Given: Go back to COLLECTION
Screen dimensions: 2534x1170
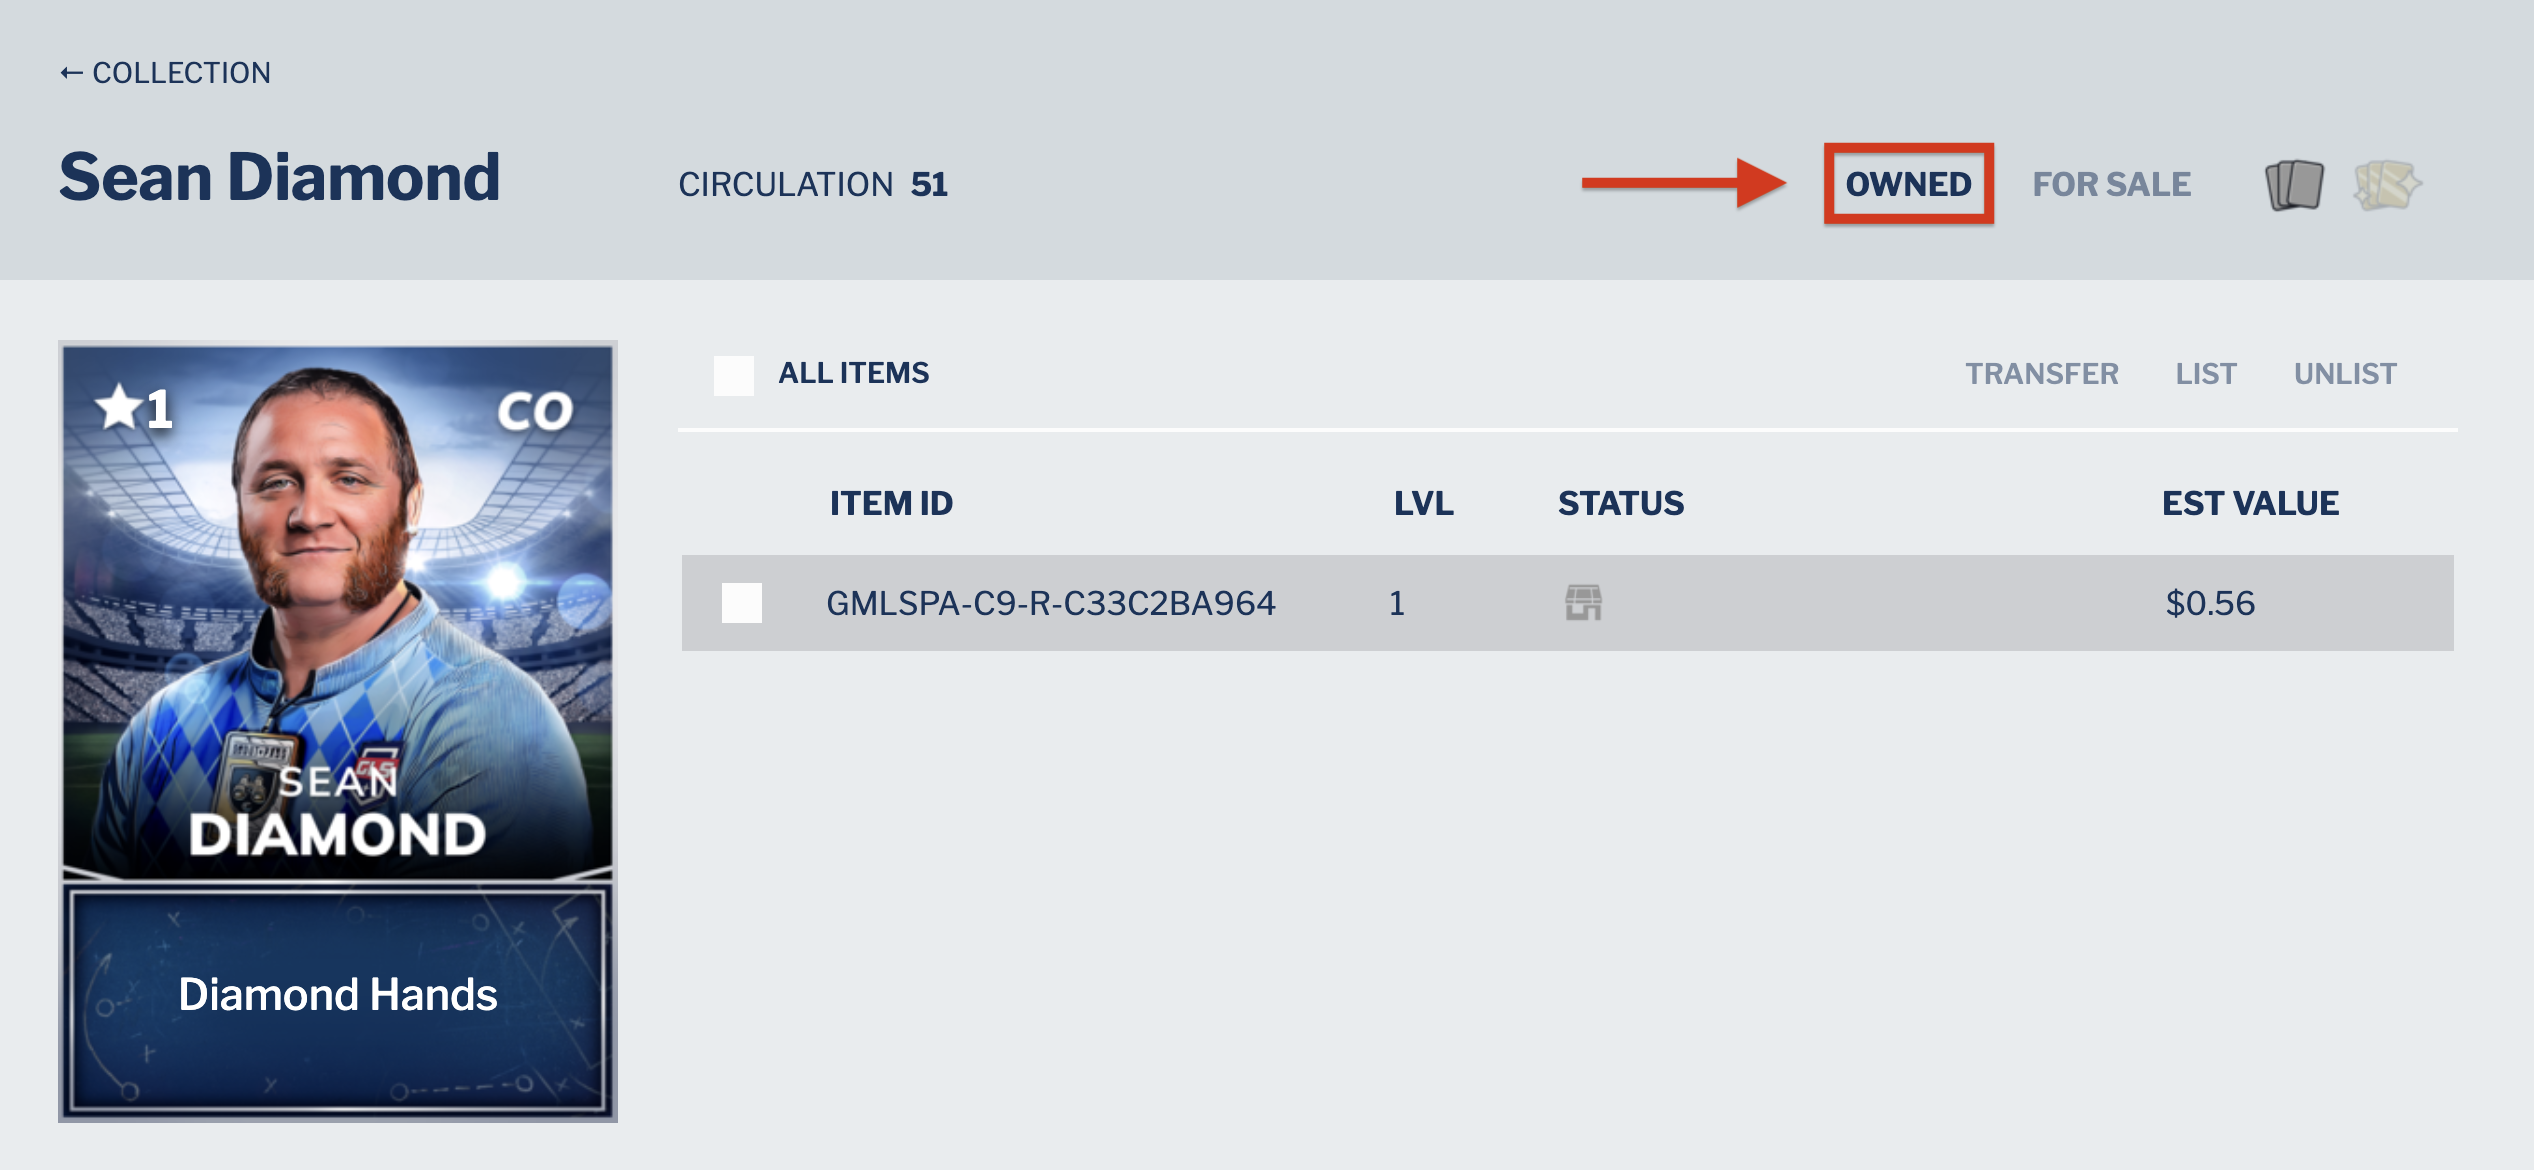Looking at the screenshot, I should pos(181,73).
